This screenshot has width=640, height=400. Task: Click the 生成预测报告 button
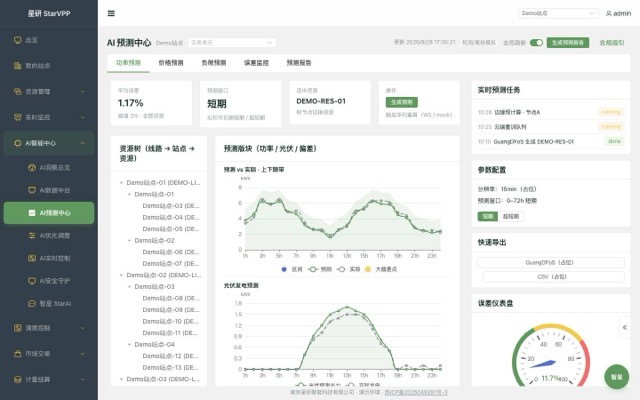(568, 42)
